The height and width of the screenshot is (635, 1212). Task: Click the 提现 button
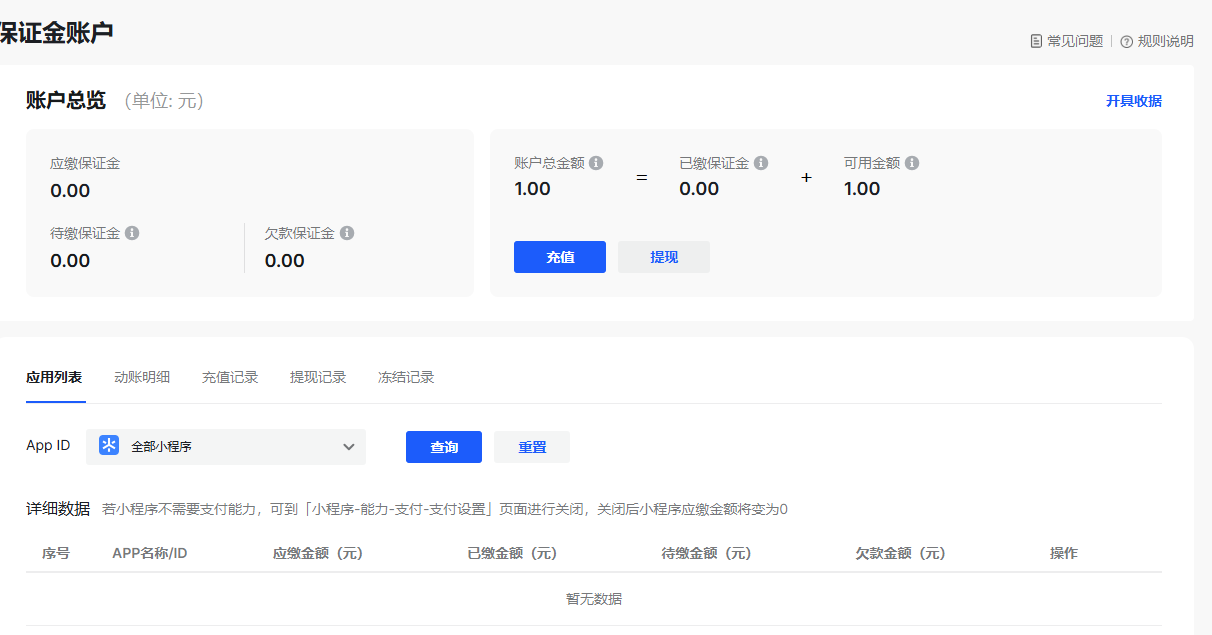[x=664, y=257]
